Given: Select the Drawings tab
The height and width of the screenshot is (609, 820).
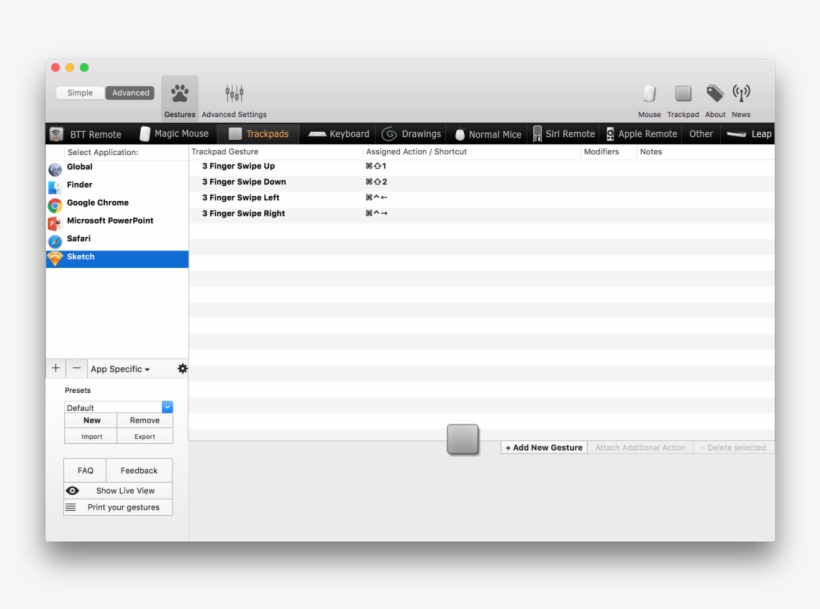Looking at the screenshot, I should (x=411, y=134).
